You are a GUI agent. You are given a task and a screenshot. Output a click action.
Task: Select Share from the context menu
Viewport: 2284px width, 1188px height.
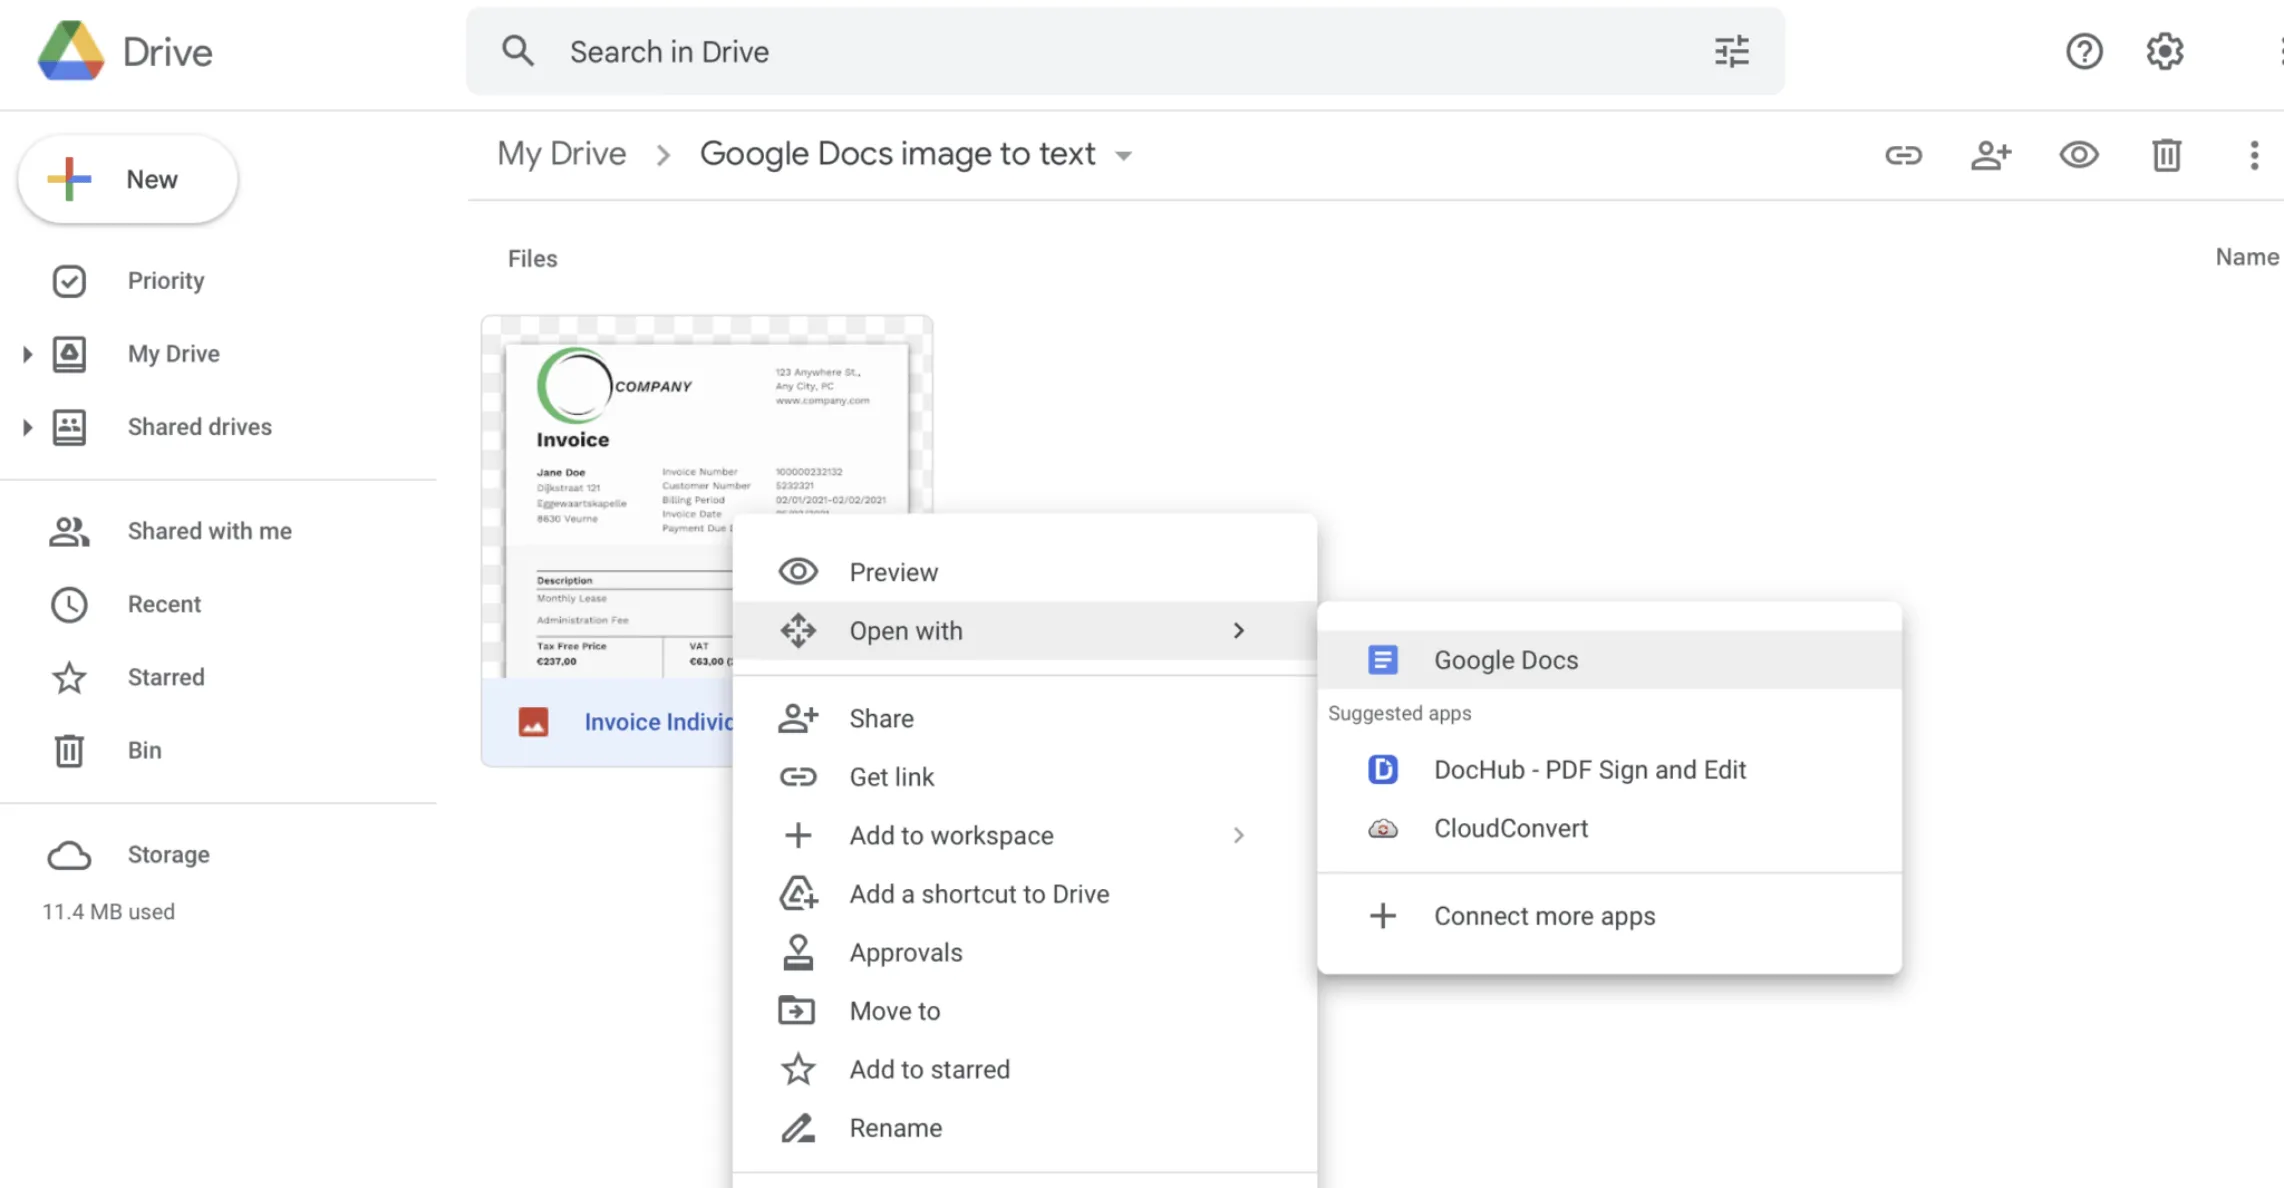tap(882, 718)
